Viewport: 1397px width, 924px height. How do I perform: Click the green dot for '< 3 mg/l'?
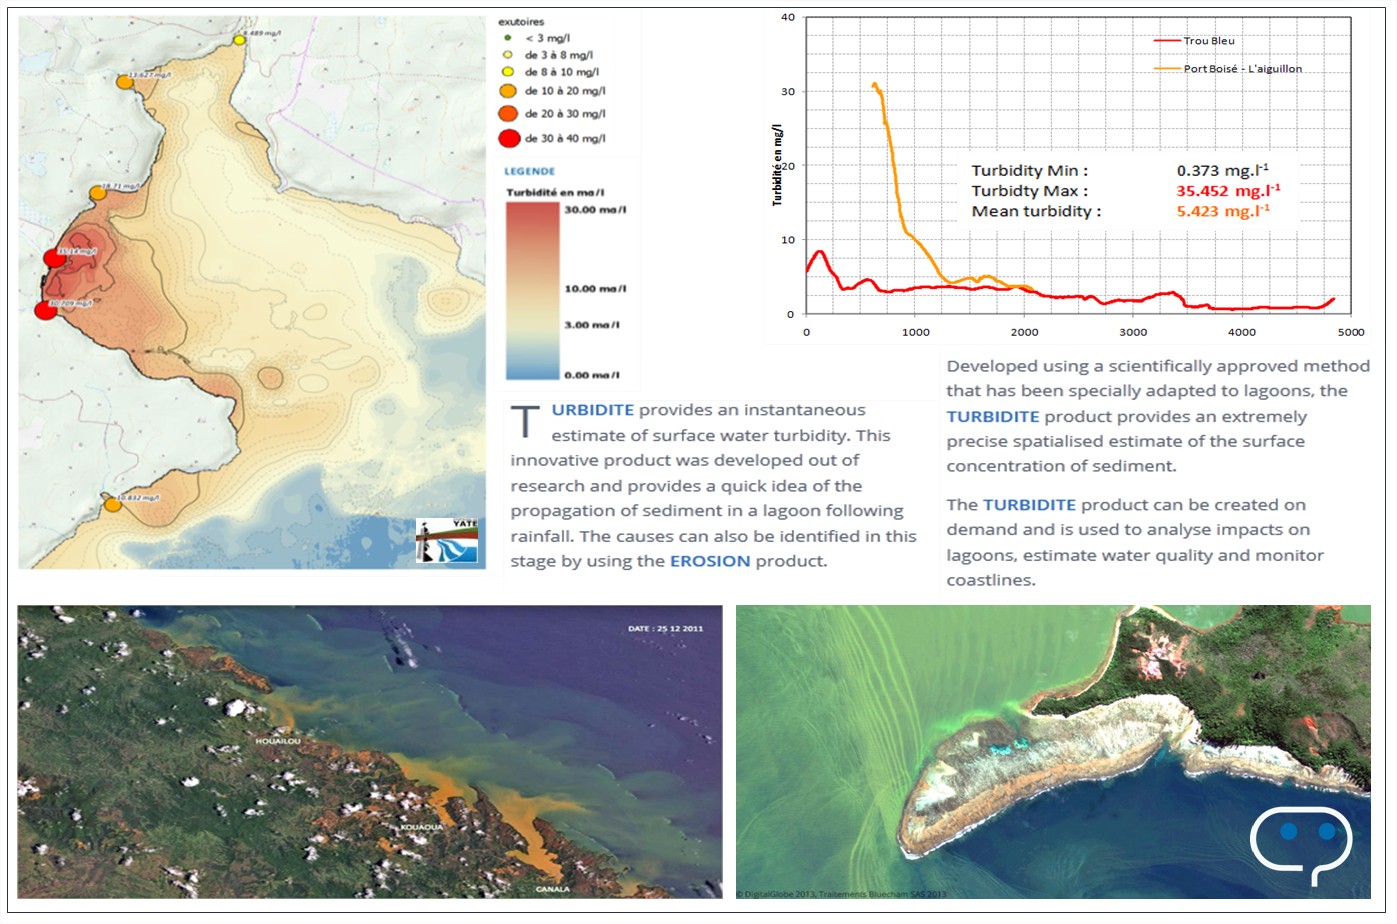coord(507,38)
